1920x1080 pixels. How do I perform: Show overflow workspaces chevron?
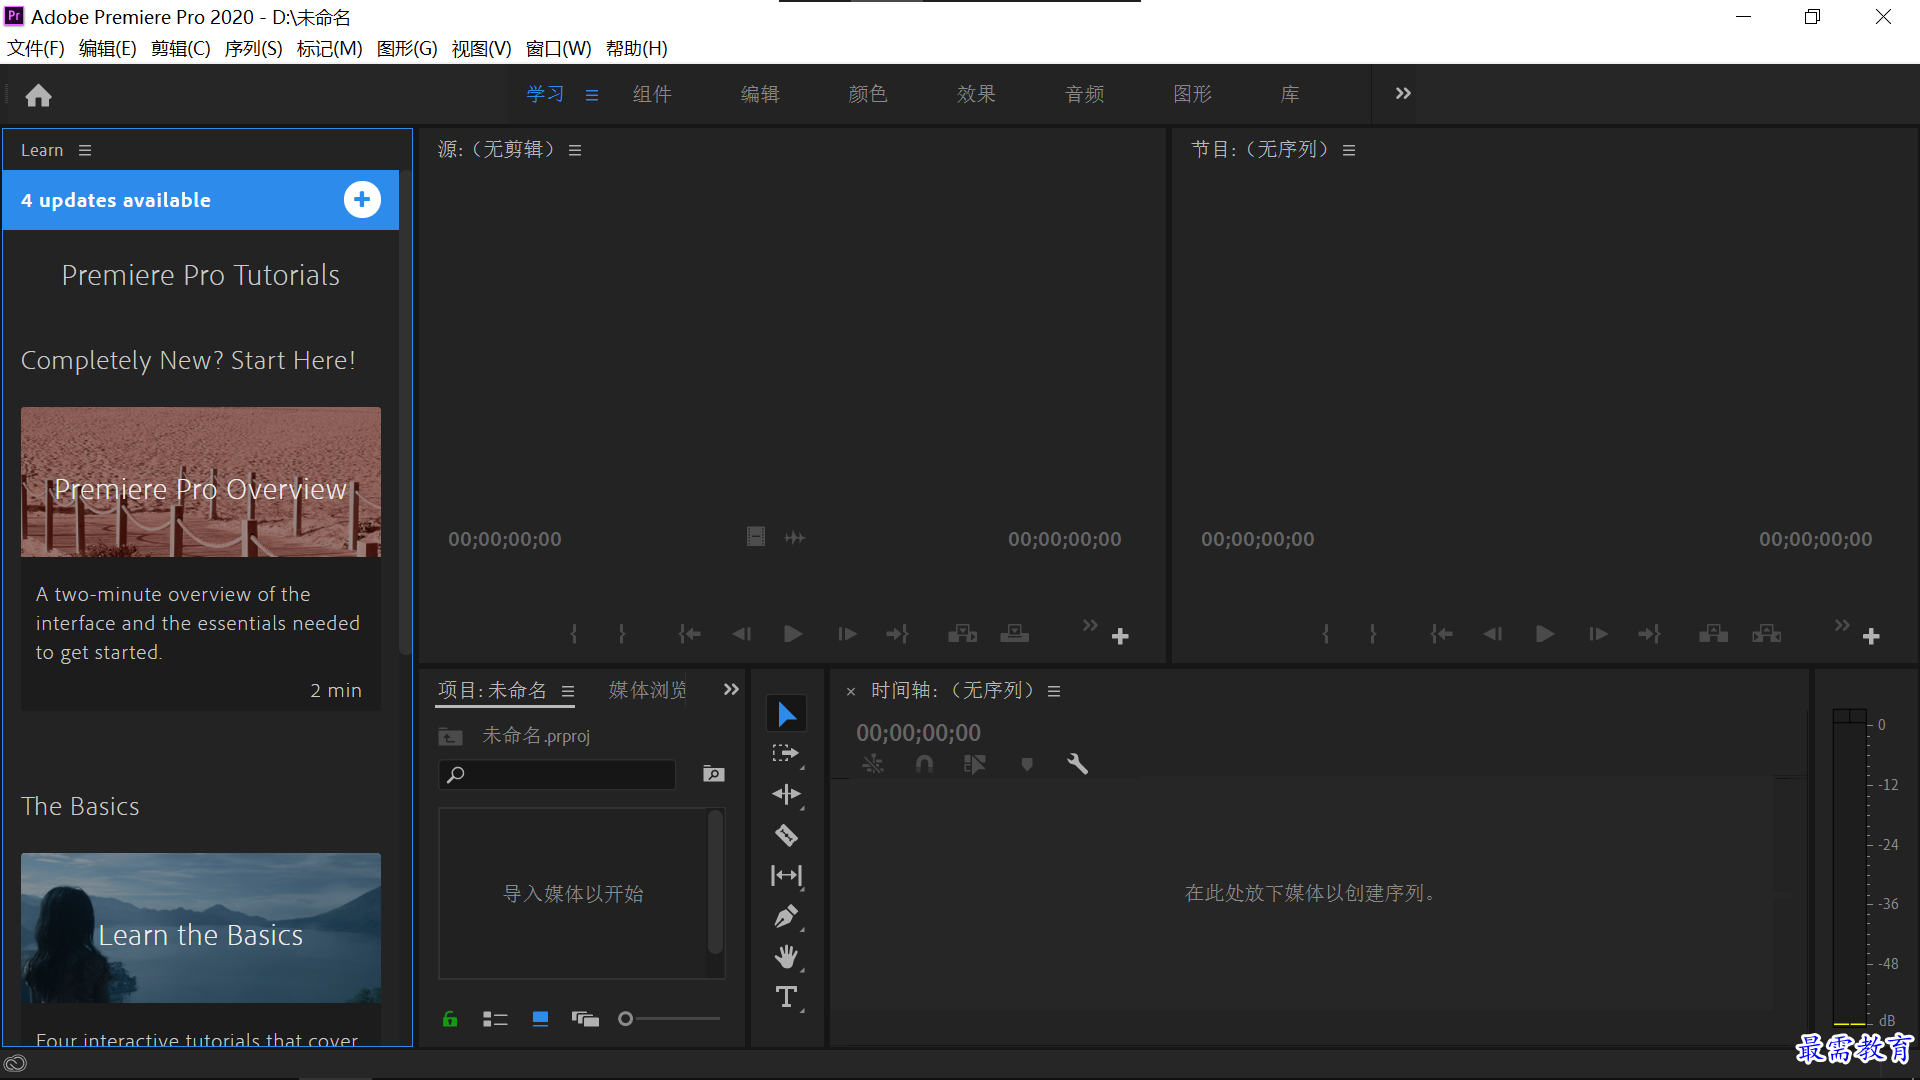pyautogui.click(x=1403, y=93)
